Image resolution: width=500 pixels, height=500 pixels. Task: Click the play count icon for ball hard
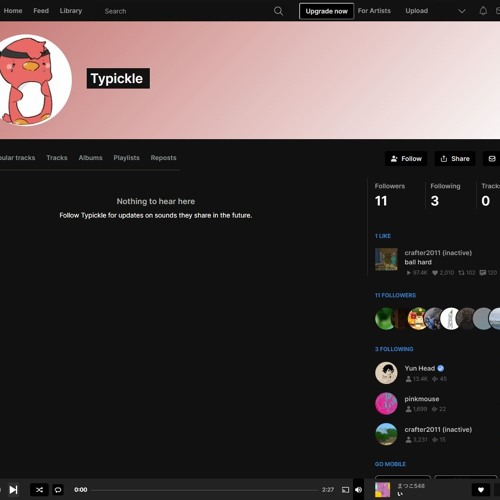point(409,273)
